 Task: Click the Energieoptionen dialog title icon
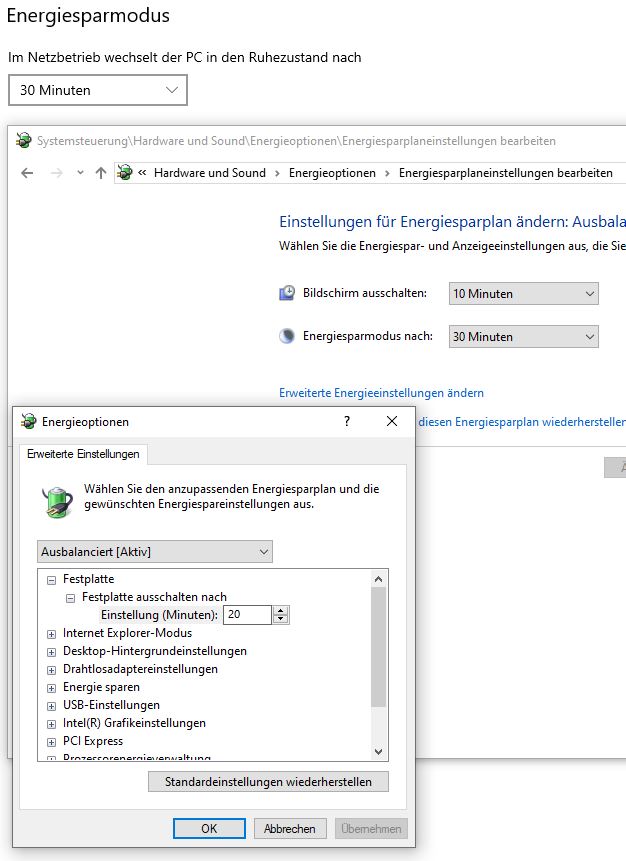[27, 422]
